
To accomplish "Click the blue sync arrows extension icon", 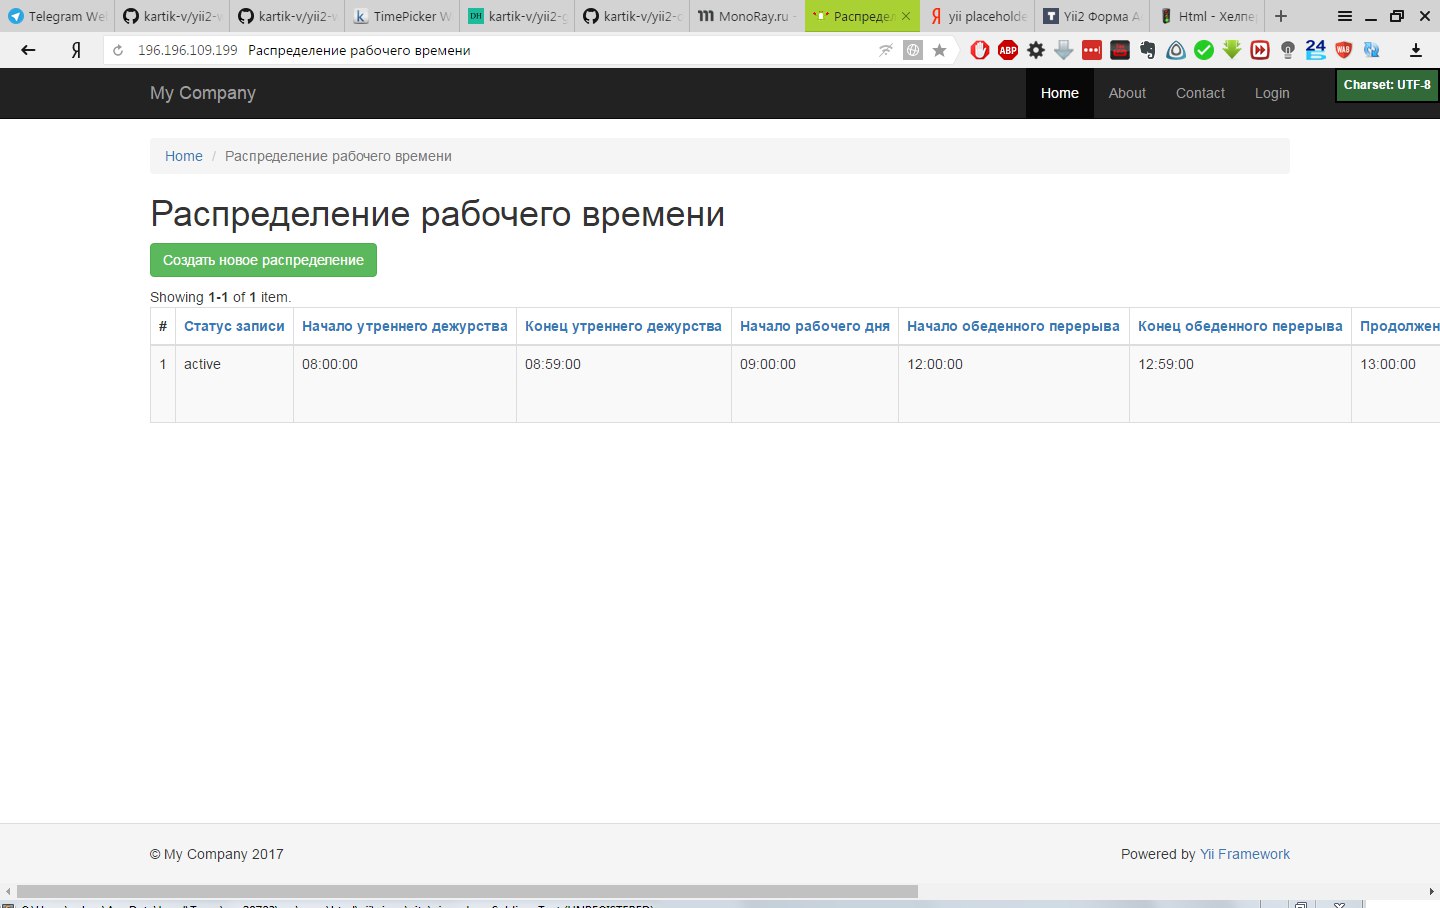I will (x=1372, y=50).
